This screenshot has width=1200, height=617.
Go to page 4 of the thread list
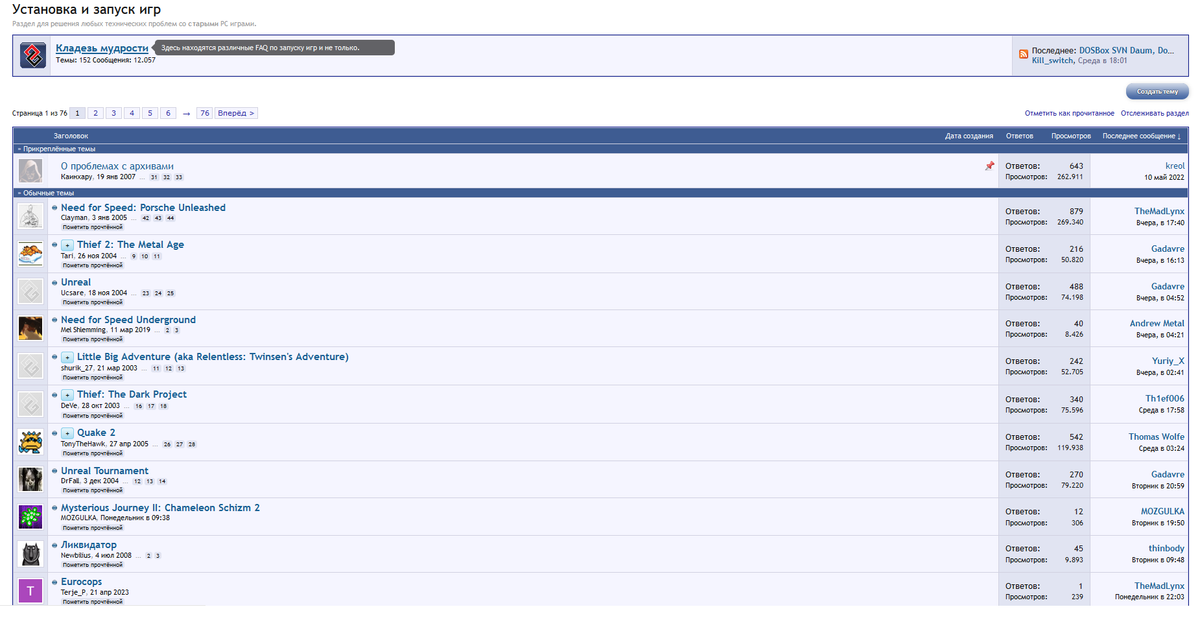132,113
